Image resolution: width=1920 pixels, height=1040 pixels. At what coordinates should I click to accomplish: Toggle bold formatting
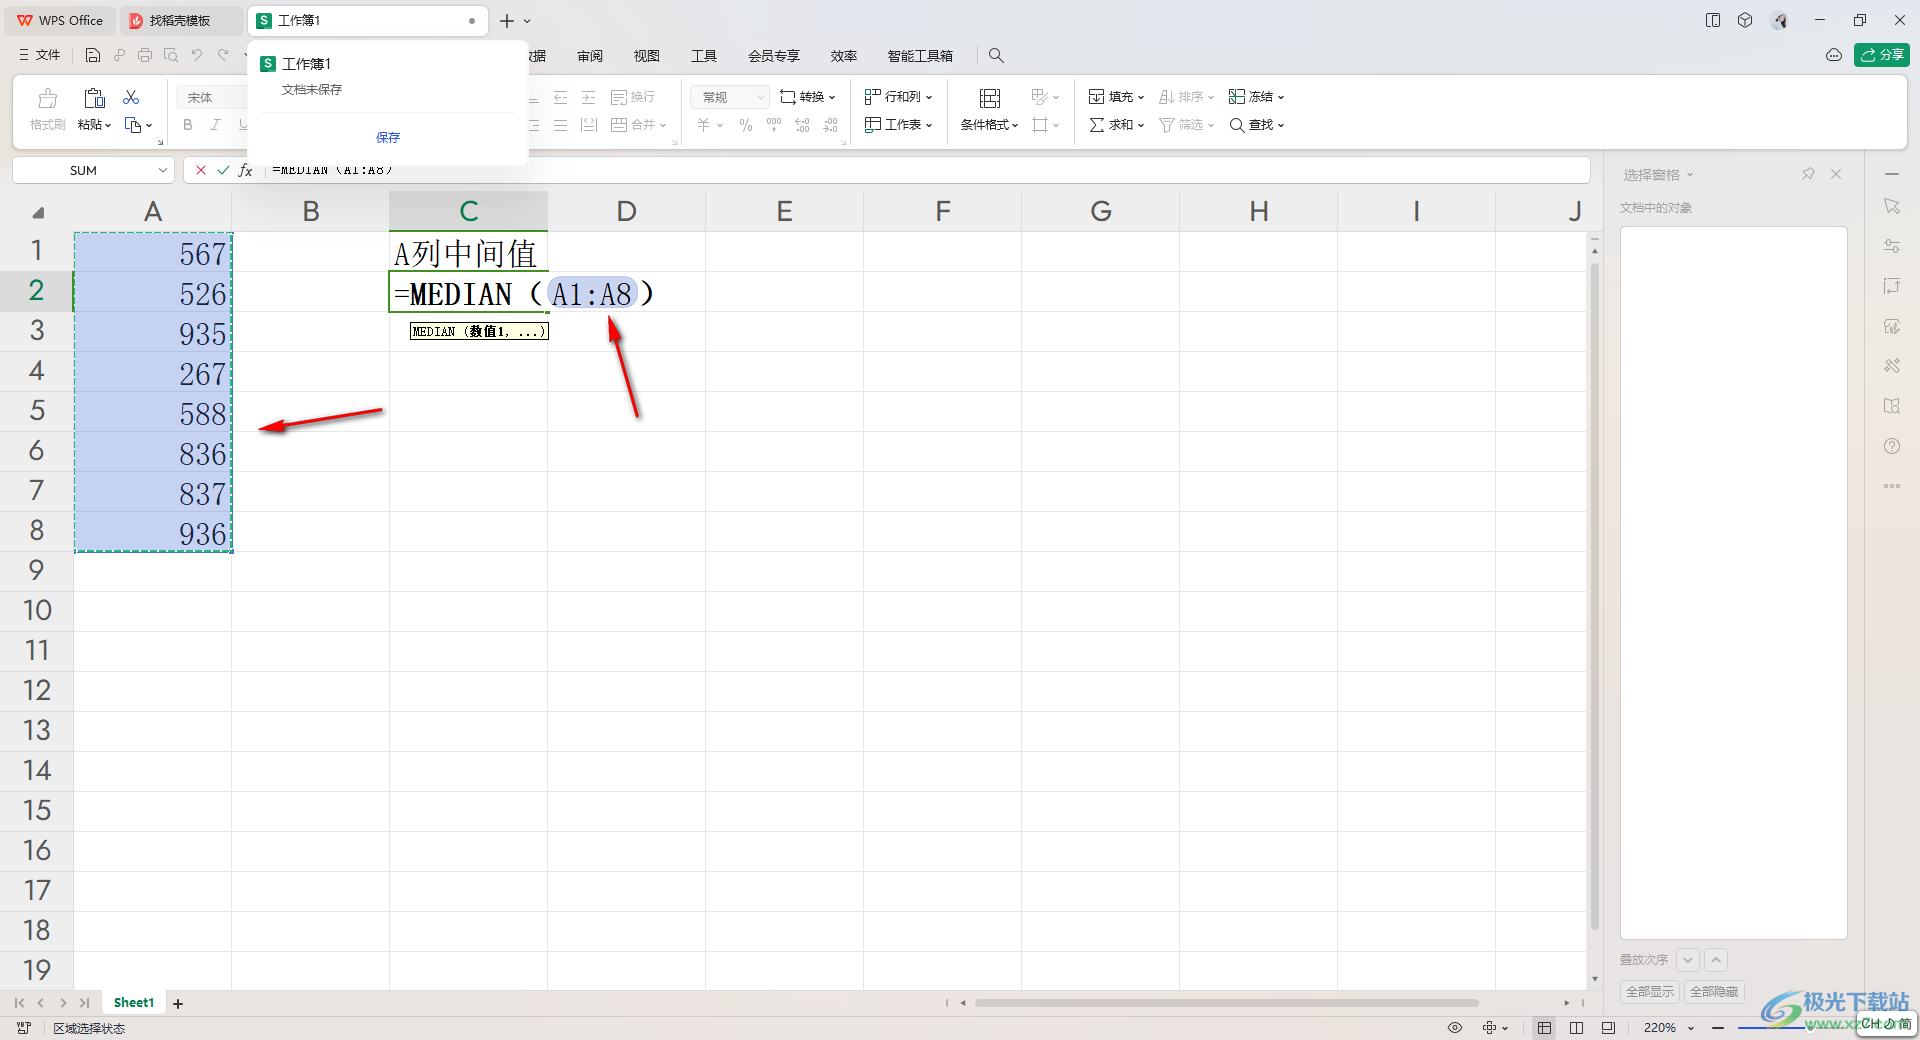pyautogui.click(x=188, y=125)
